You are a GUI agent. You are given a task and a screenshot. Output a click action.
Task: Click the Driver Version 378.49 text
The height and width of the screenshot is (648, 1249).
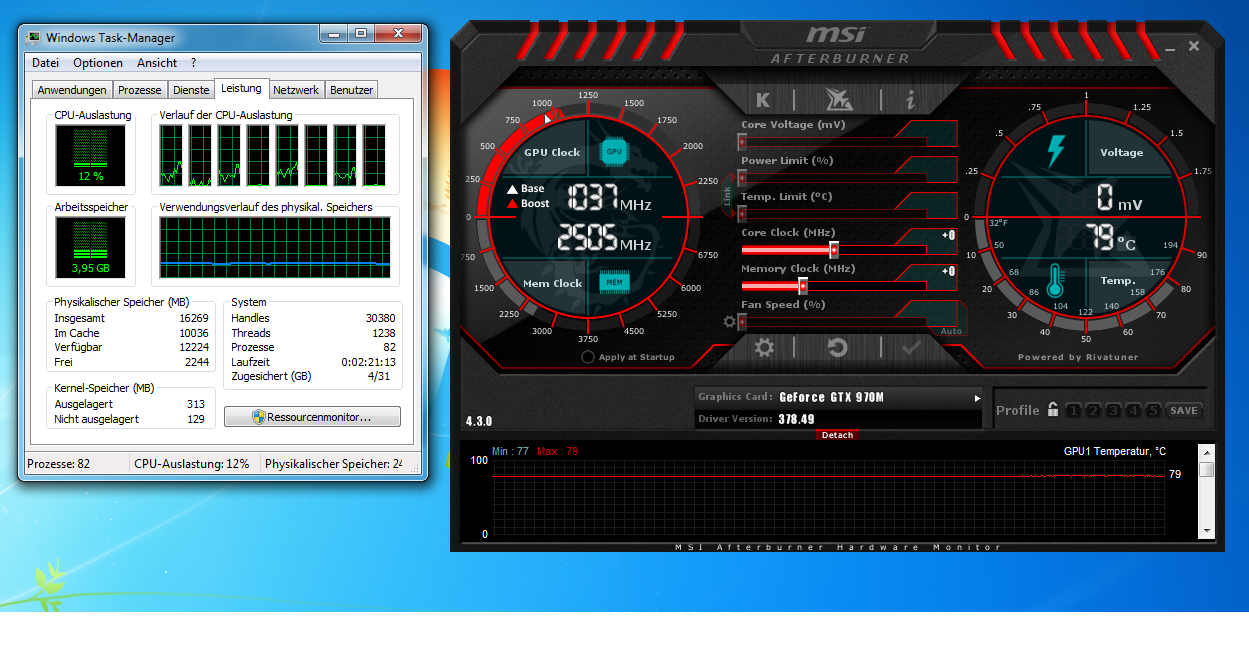tap(756, 419)
